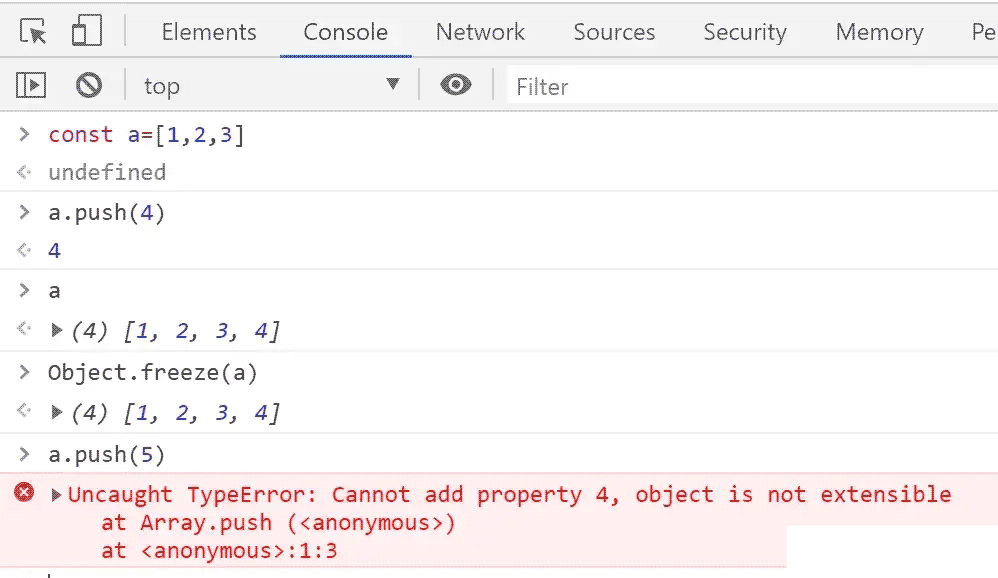Click the red error icon

coord(24,492)
